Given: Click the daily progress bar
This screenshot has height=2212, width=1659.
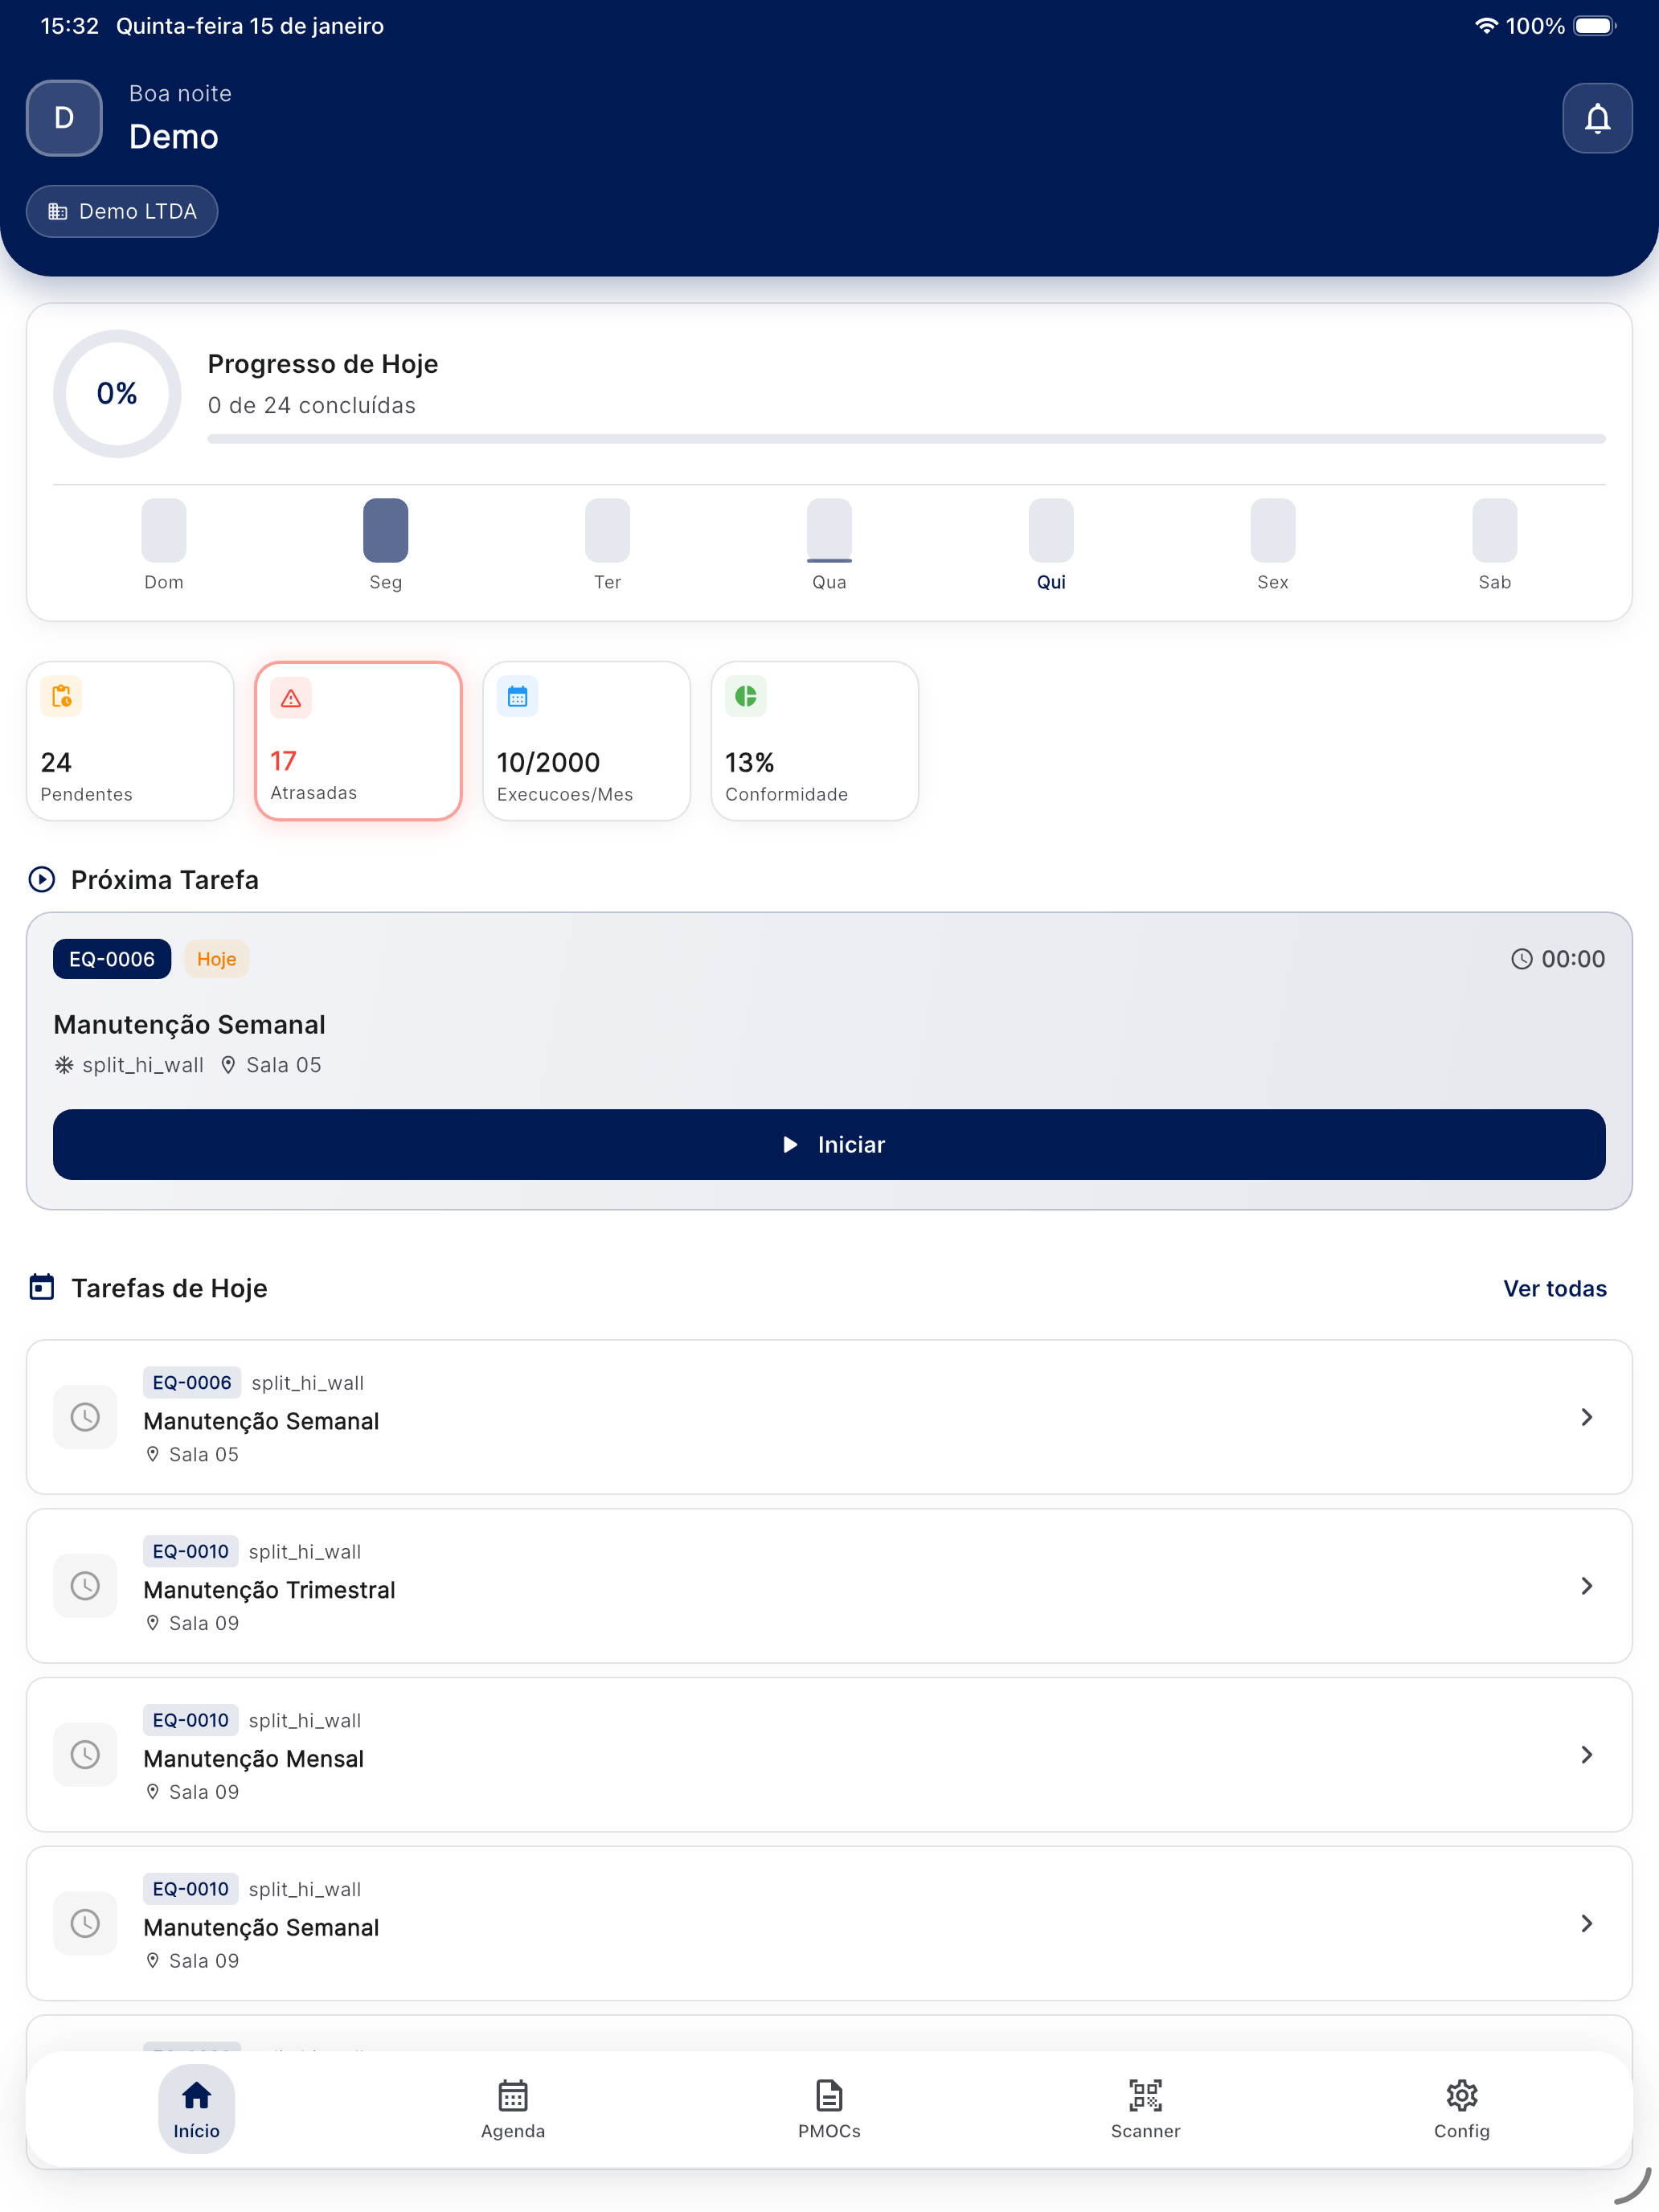Looking at the screenshot, I should point(905,439).
